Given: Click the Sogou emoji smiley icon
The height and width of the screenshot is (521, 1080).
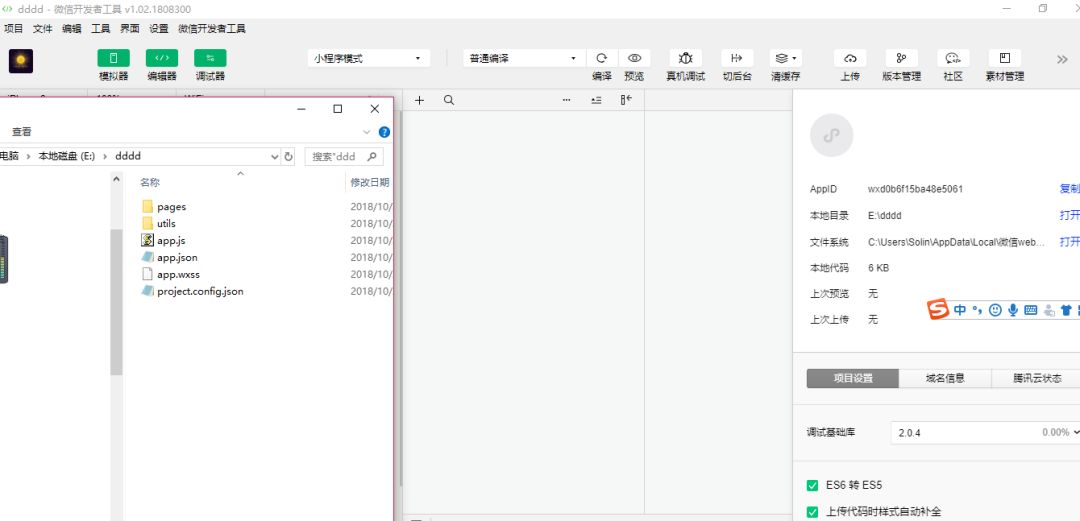Looking at the screenshot, I should coord(995,310).
